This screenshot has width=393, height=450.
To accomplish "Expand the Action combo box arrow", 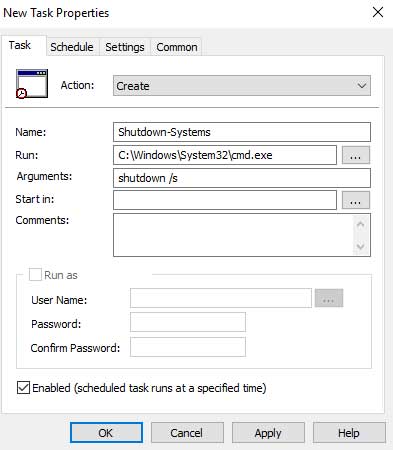I will click(362, 86).
